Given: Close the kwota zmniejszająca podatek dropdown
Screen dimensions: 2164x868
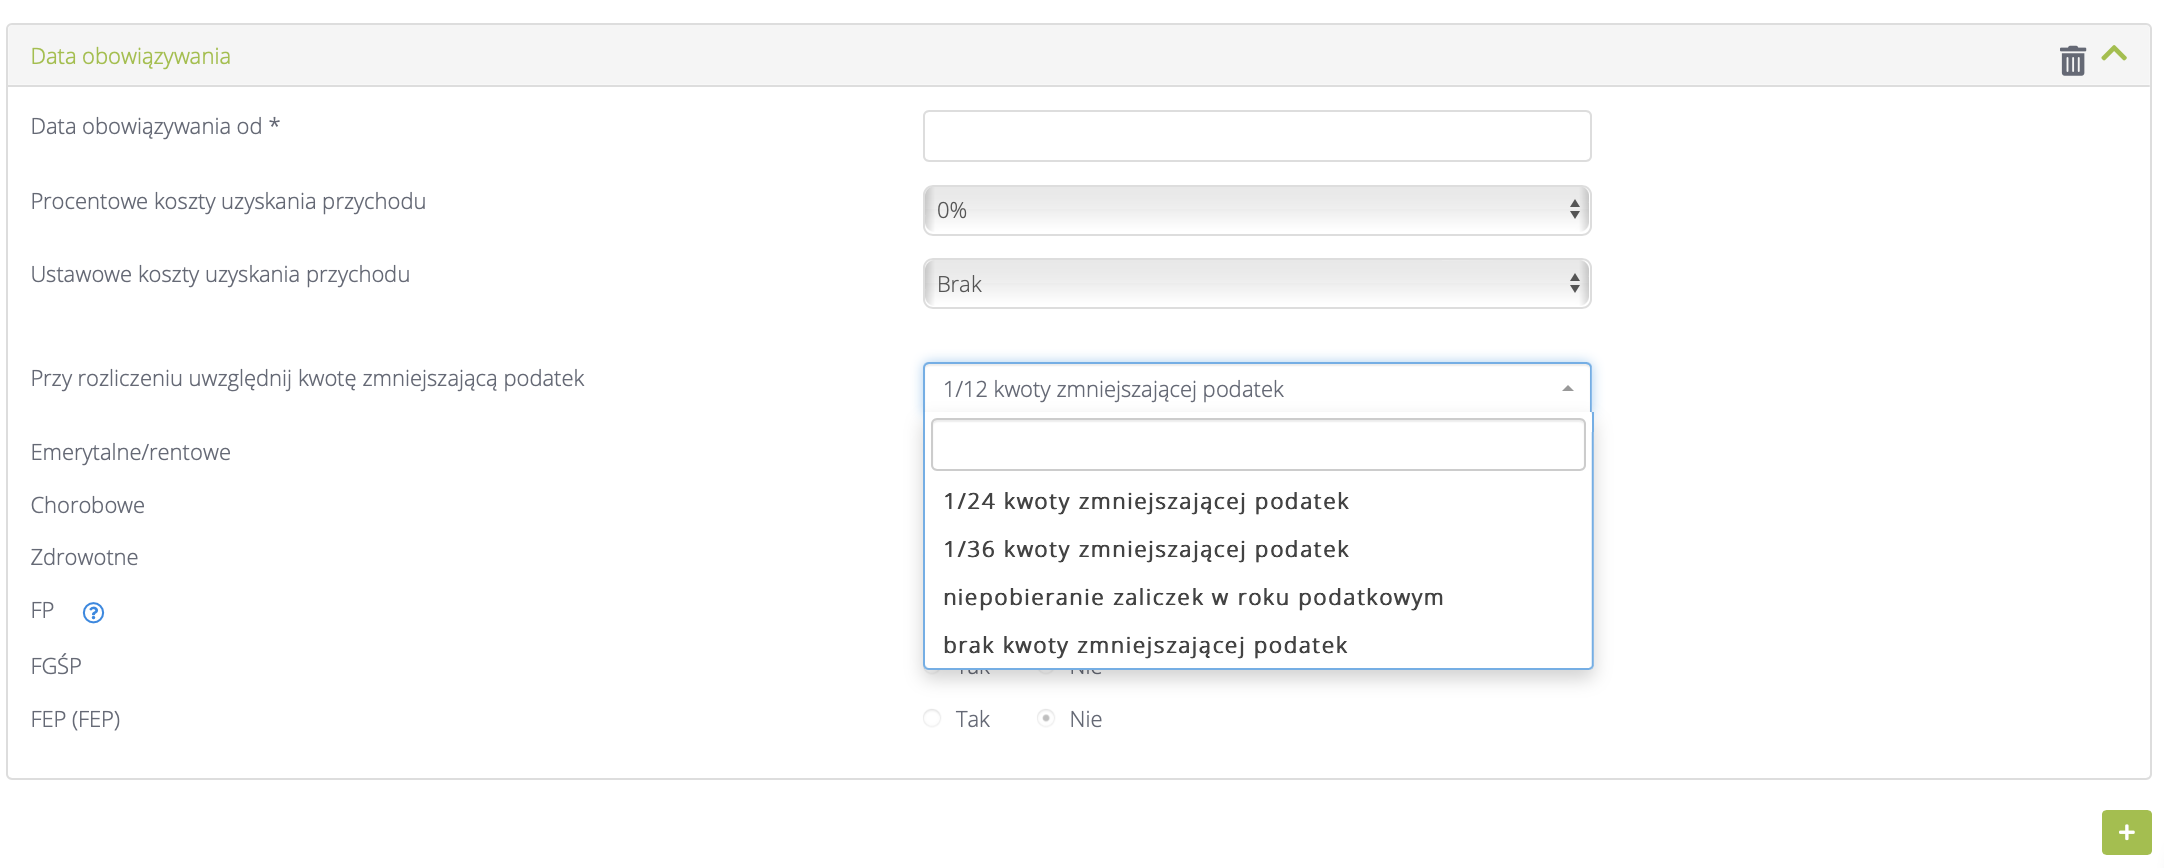Looking at the screenshot, I should [x=1256, y=389].
